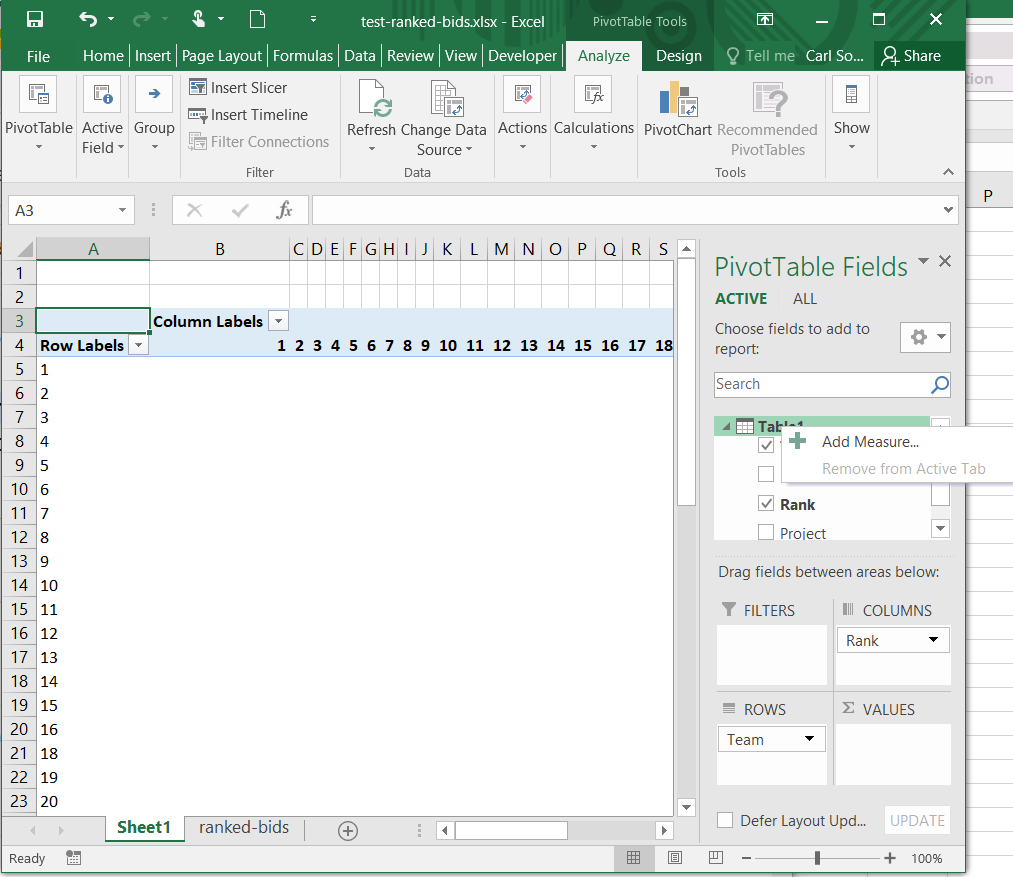Uncheck the Rank field checkbox
The height and width of the screenshot is (877, 1013).
[x=766, y=504]
